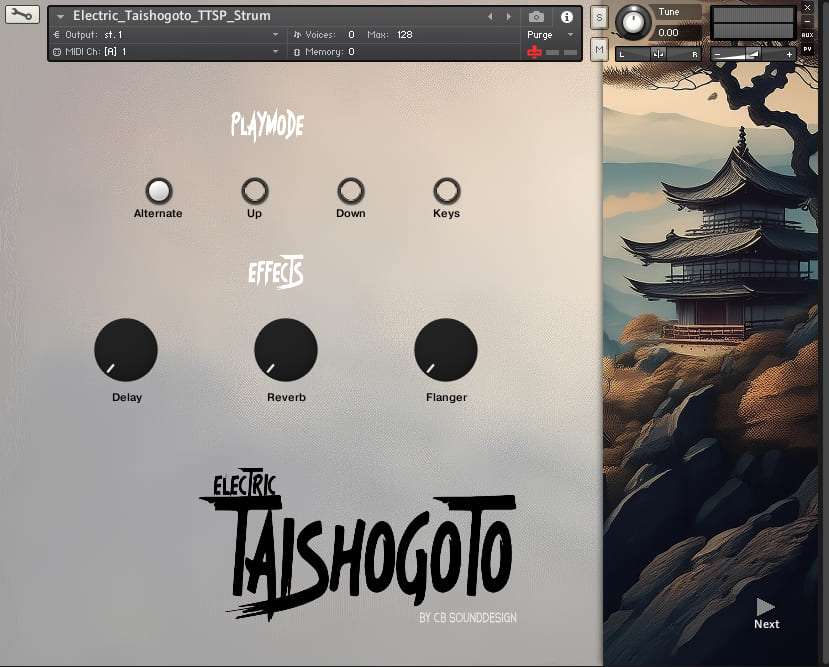Viewport: 829px width, 667px height.
Task: Remove the instrument with X button
Action: click(807, 8)
